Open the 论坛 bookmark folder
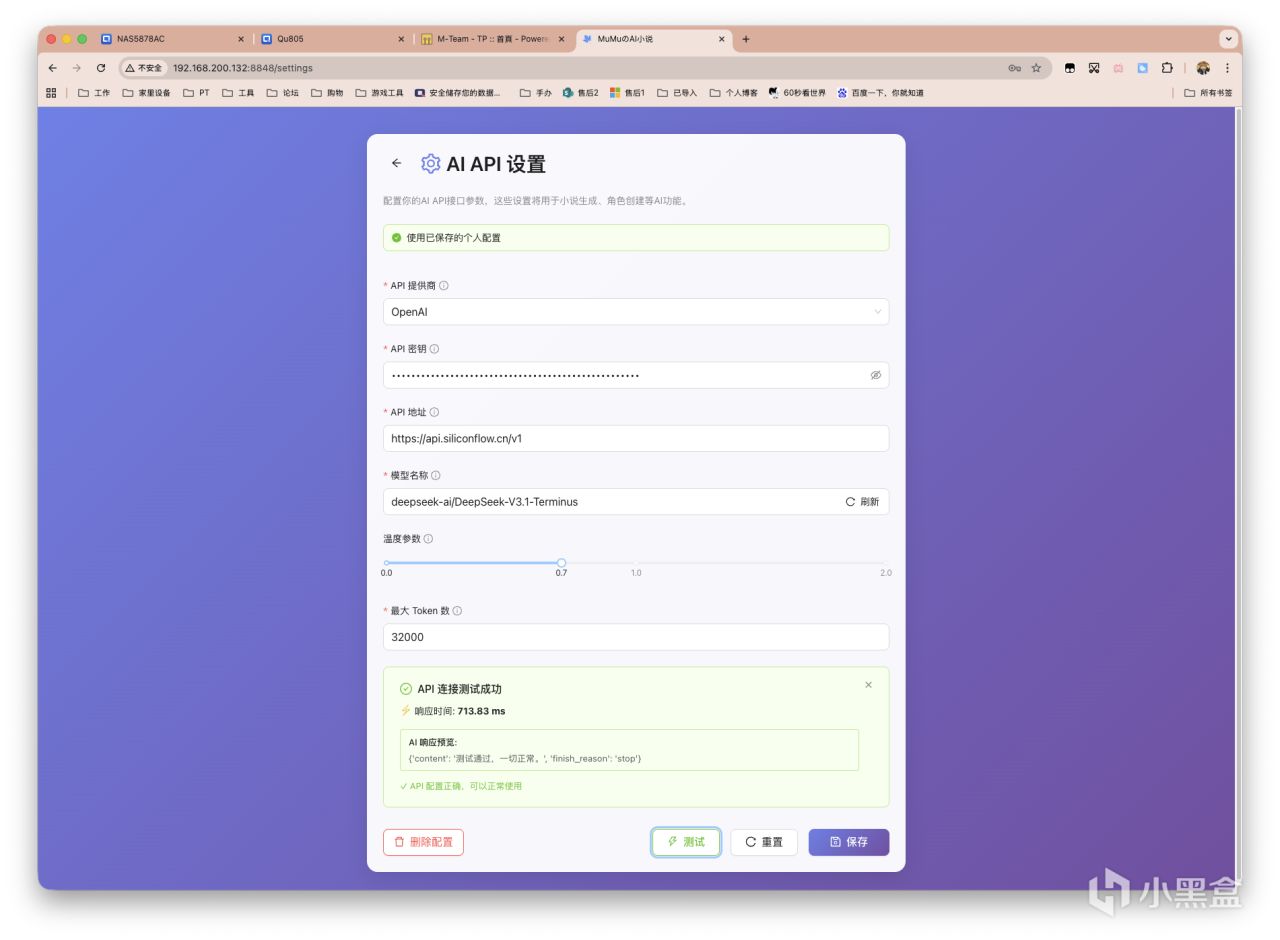 pos(282,93)
